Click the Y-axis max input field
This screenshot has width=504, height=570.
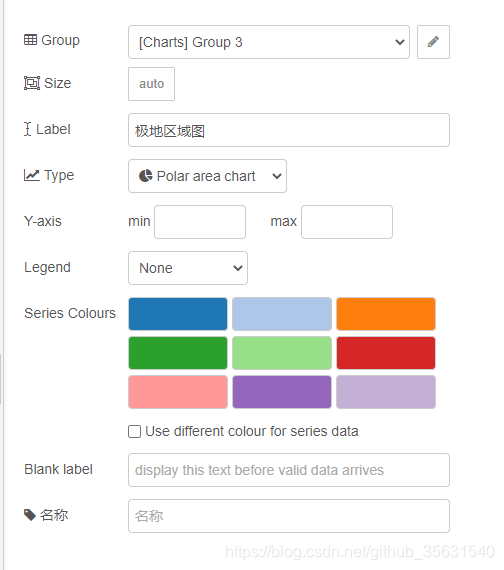coord(347,222)
